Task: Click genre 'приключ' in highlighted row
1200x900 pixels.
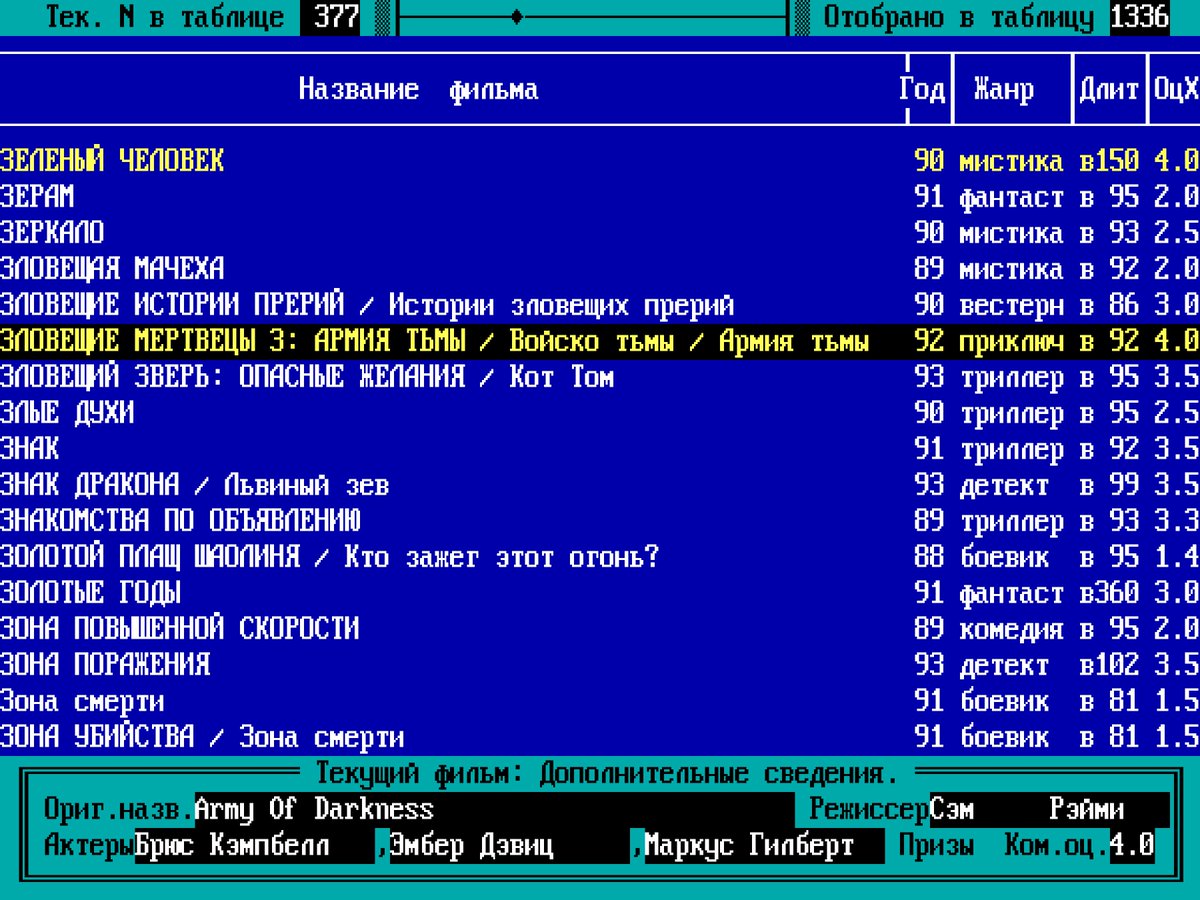Action: click(x=1012, y=341)
